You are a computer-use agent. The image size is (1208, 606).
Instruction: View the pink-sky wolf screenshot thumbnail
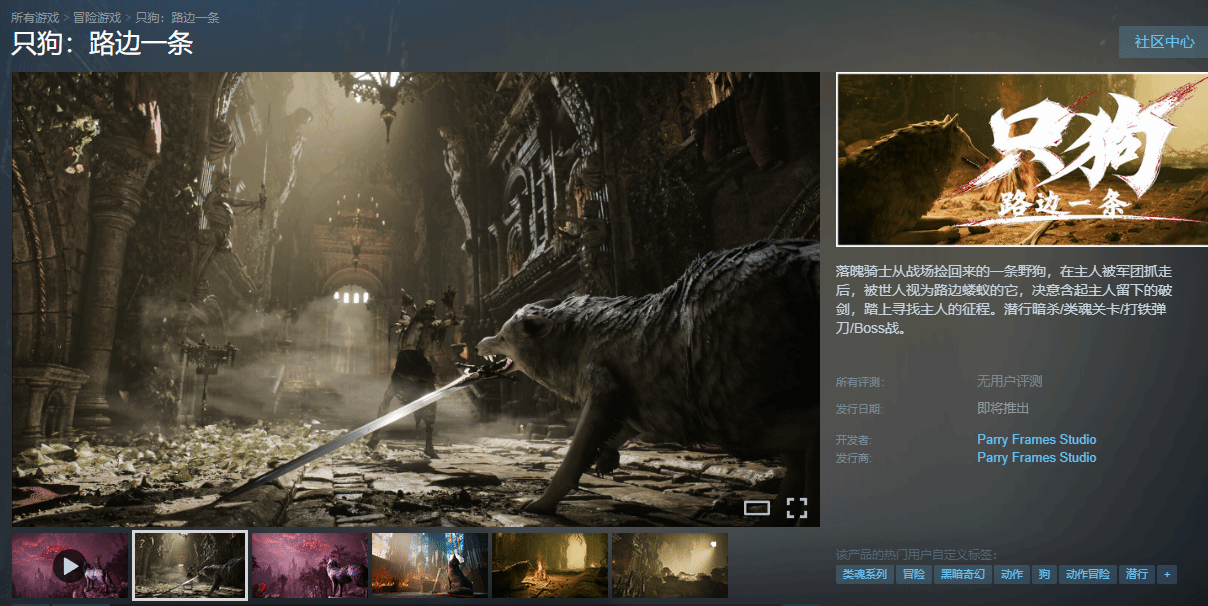(310, 565)
